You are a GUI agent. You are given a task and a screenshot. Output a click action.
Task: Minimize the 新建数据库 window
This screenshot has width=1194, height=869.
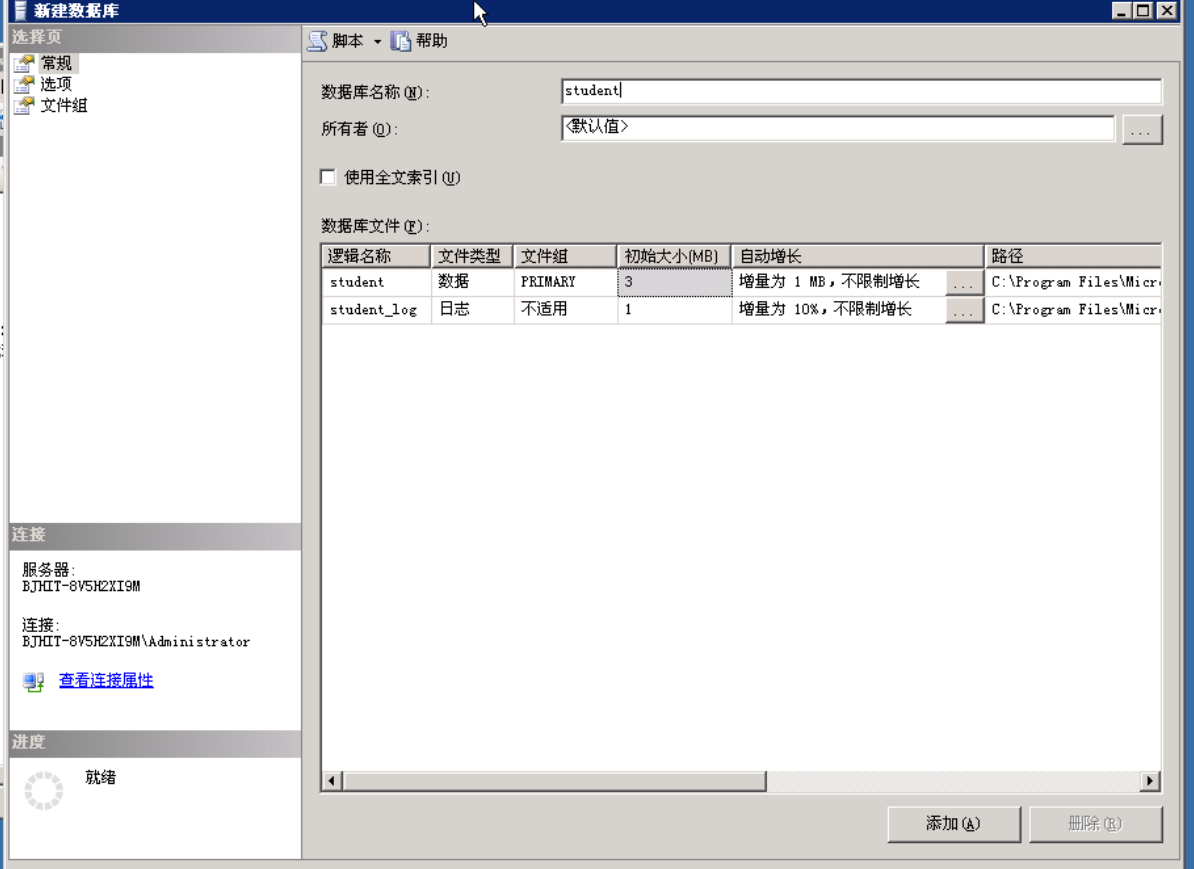(1121, 10)
